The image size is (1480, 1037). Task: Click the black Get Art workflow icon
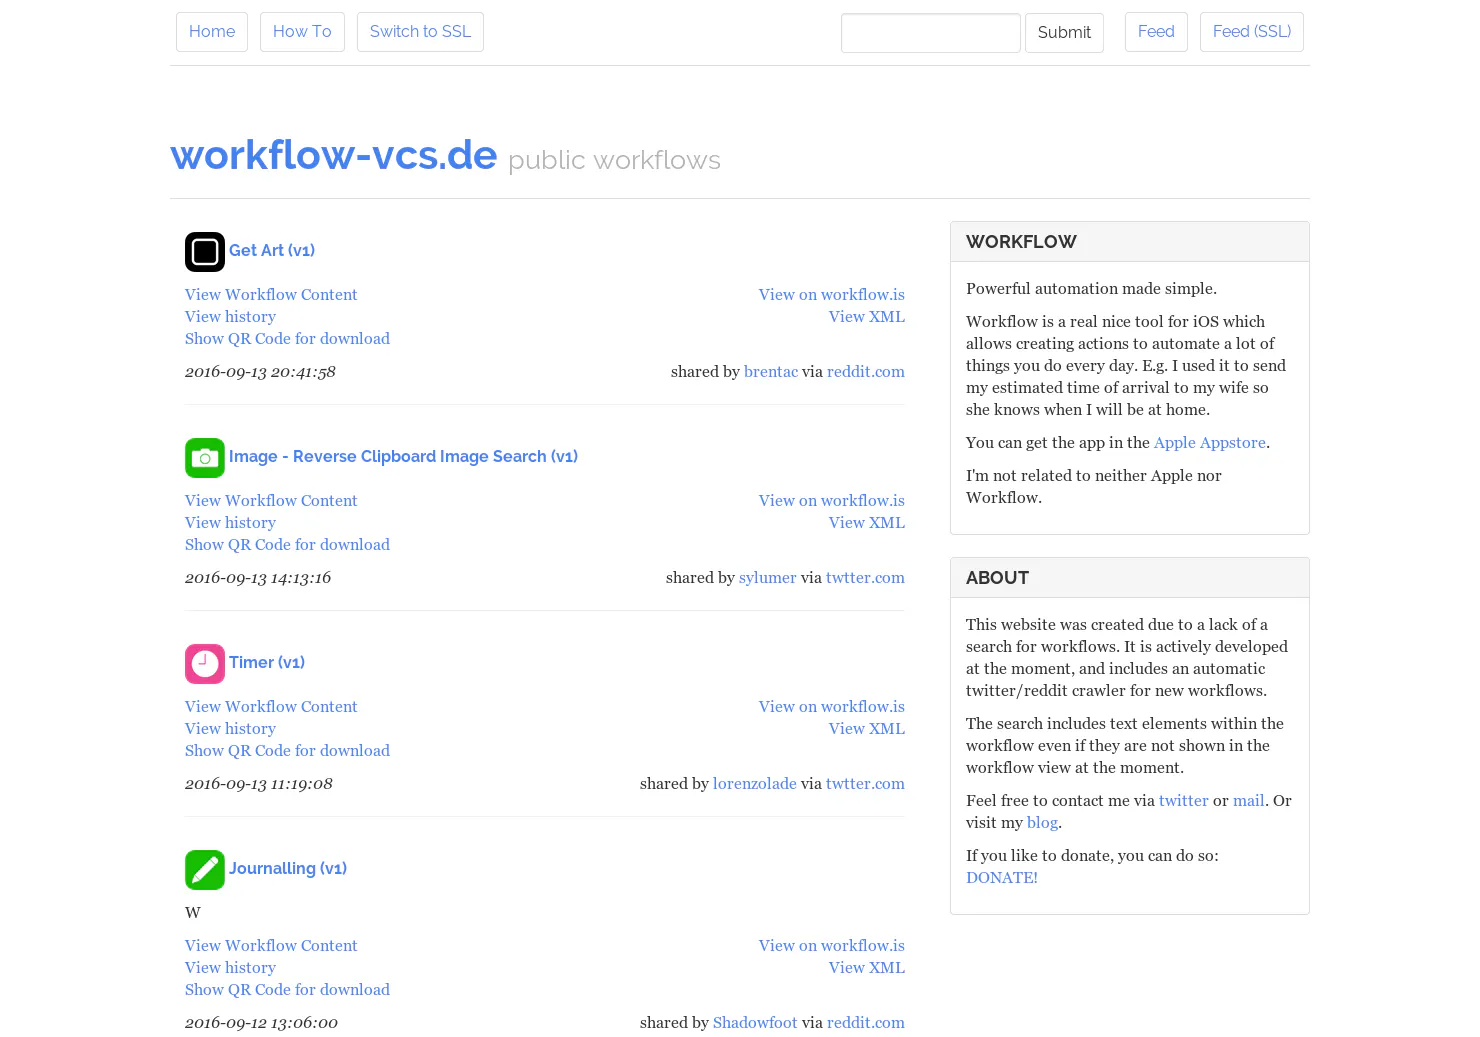click(x=205, y=252)
